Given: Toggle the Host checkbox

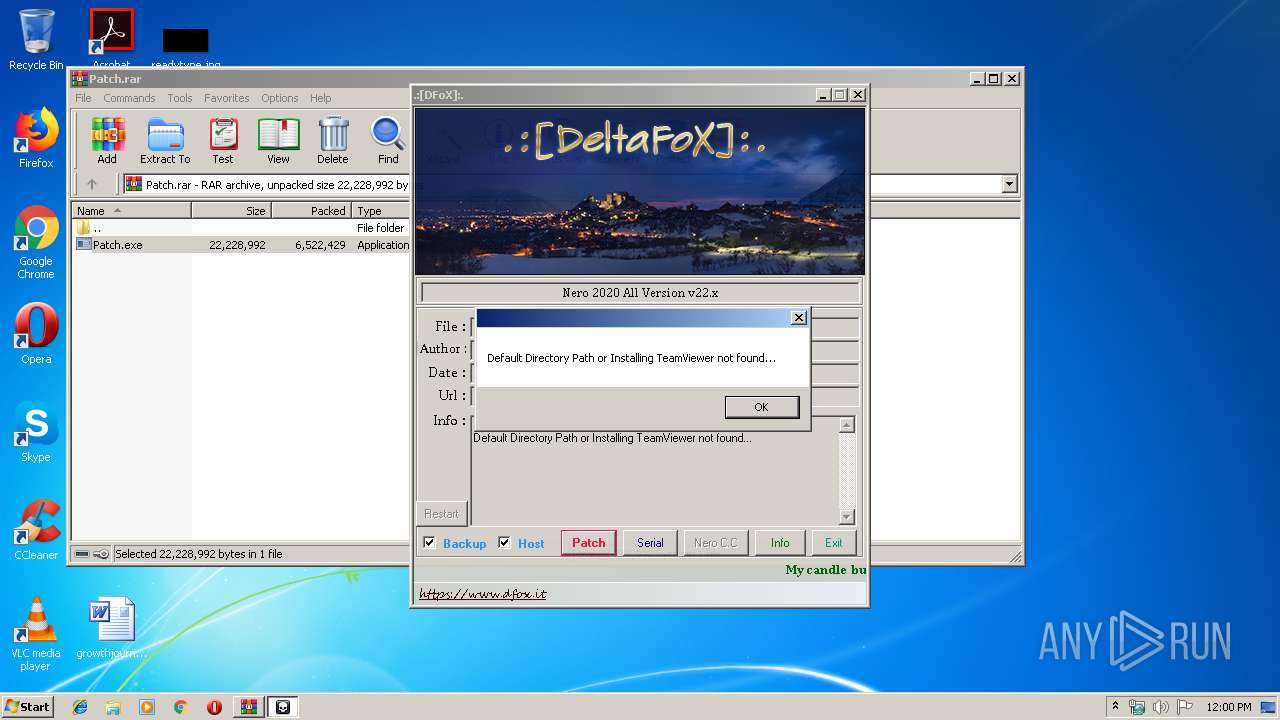Looking at the screenshot, I should point(504,543).
